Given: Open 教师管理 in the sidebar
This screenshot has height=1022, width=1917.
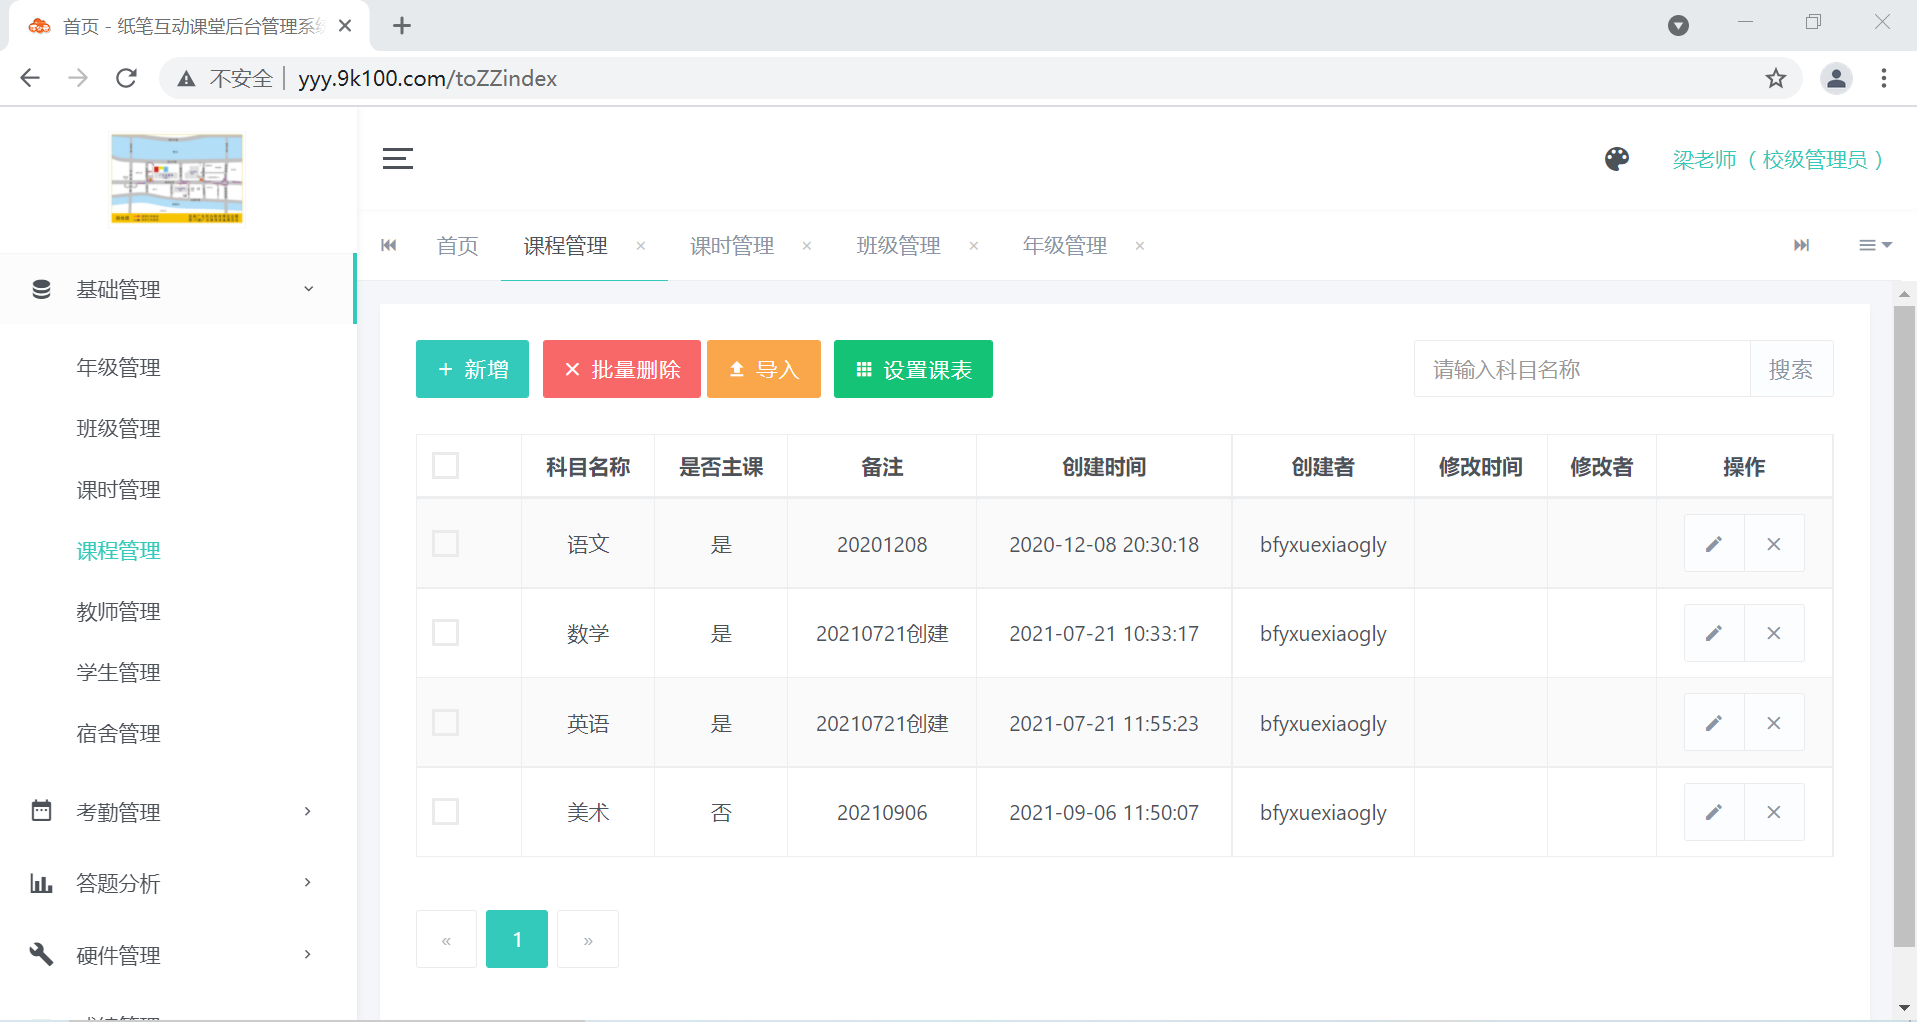Looking at the screenshot, I should tap(118, 612).
